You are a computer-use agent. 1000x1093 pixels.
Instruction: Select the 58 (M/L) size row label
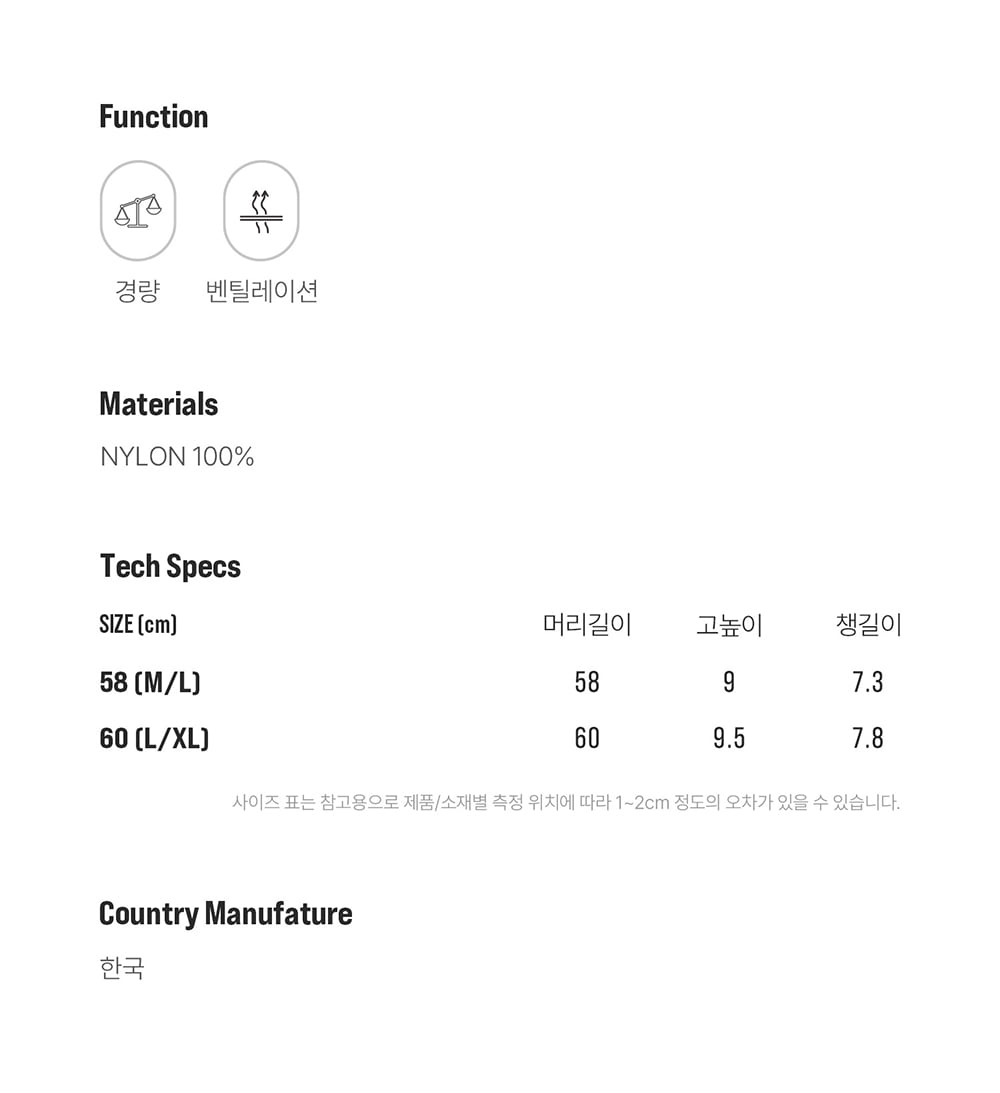(x=150, y=682)
